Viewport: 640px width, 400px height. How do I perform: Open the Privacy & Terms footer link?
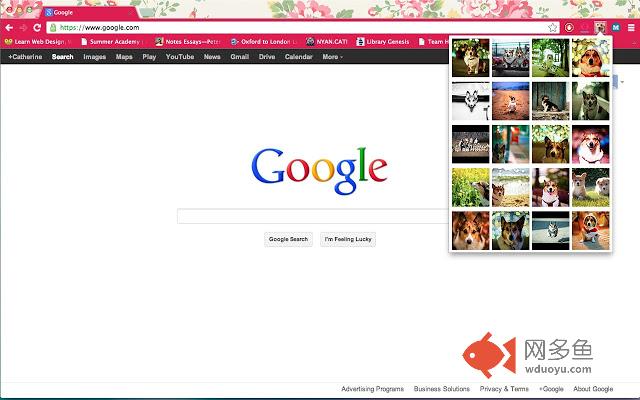tap(504, 389)
